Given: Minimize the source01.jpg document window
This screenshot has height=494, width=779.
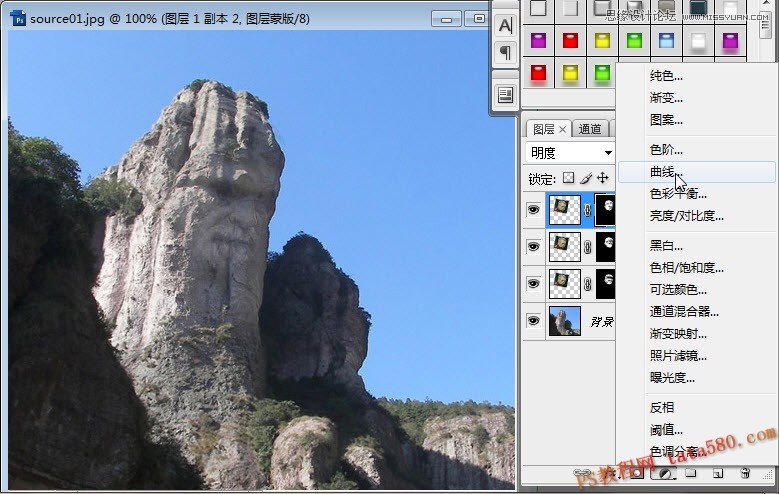Looking at the screenshot, I should tap(446, 19).
